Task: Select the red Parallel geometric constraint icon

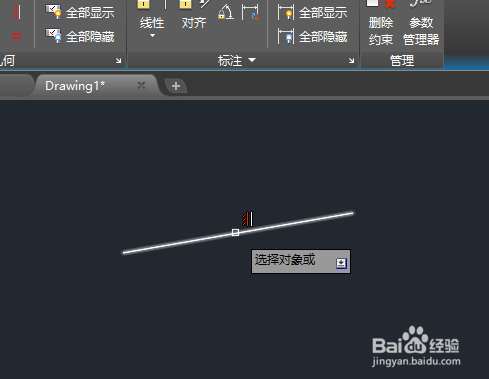Action: pos(16,12)
